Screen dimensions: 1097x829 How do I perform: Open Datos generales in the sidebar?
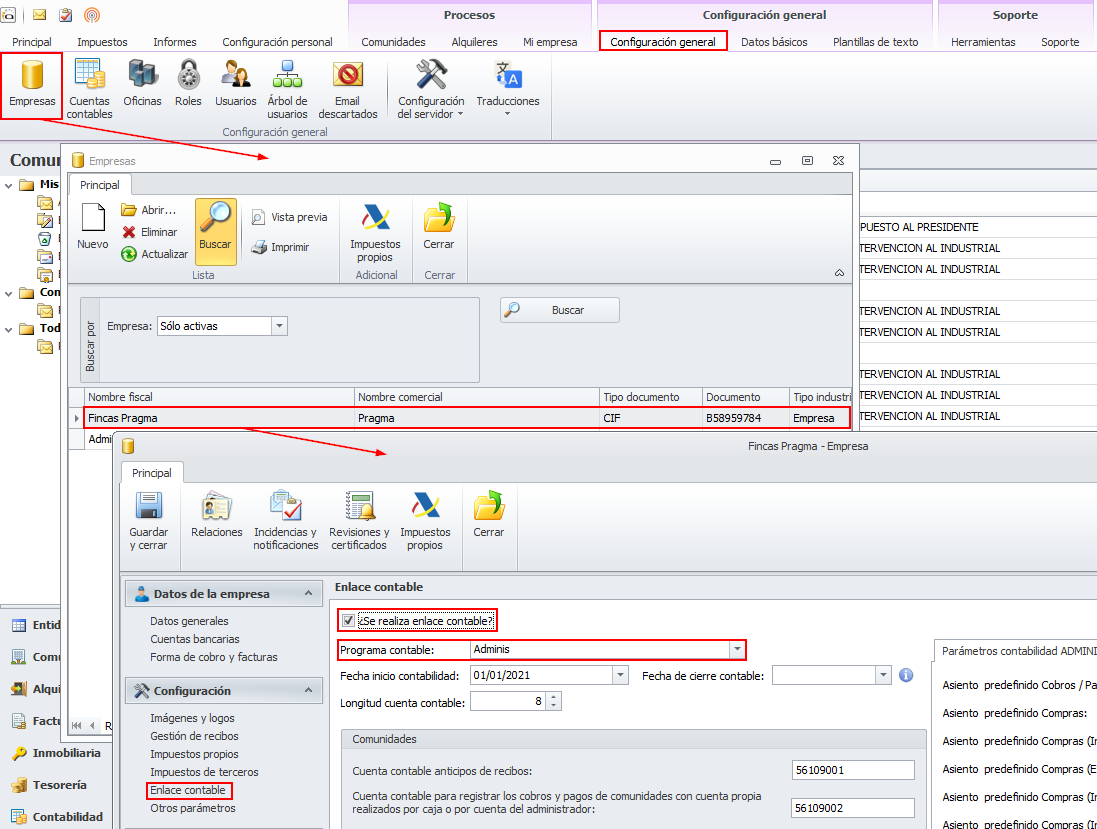(x=189, y=621)
